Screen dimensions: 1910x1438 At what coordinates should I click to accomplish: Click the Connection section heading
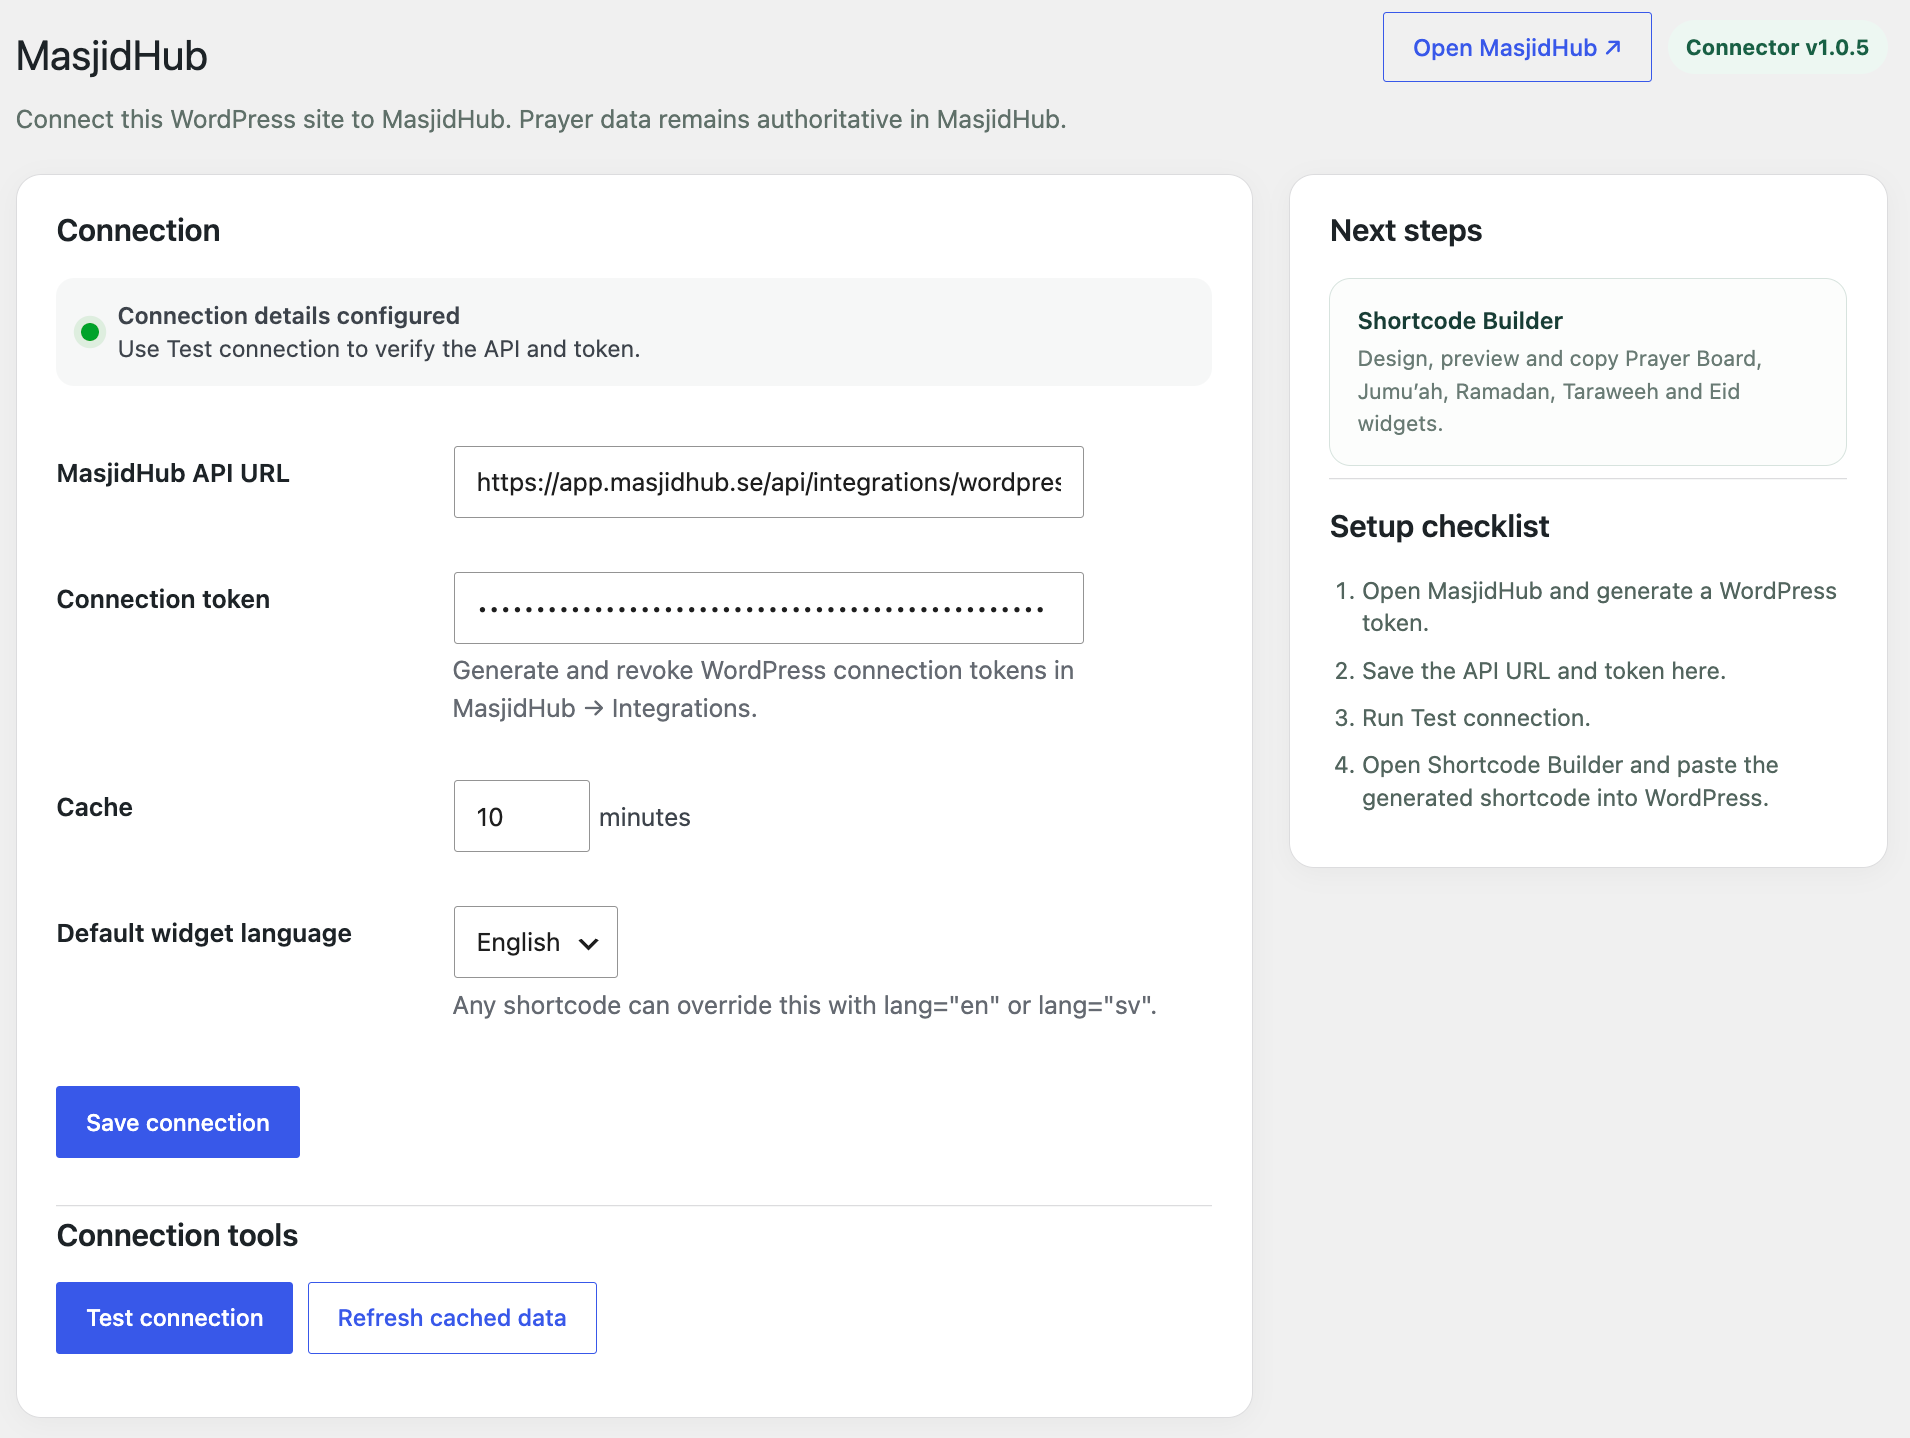138,230
